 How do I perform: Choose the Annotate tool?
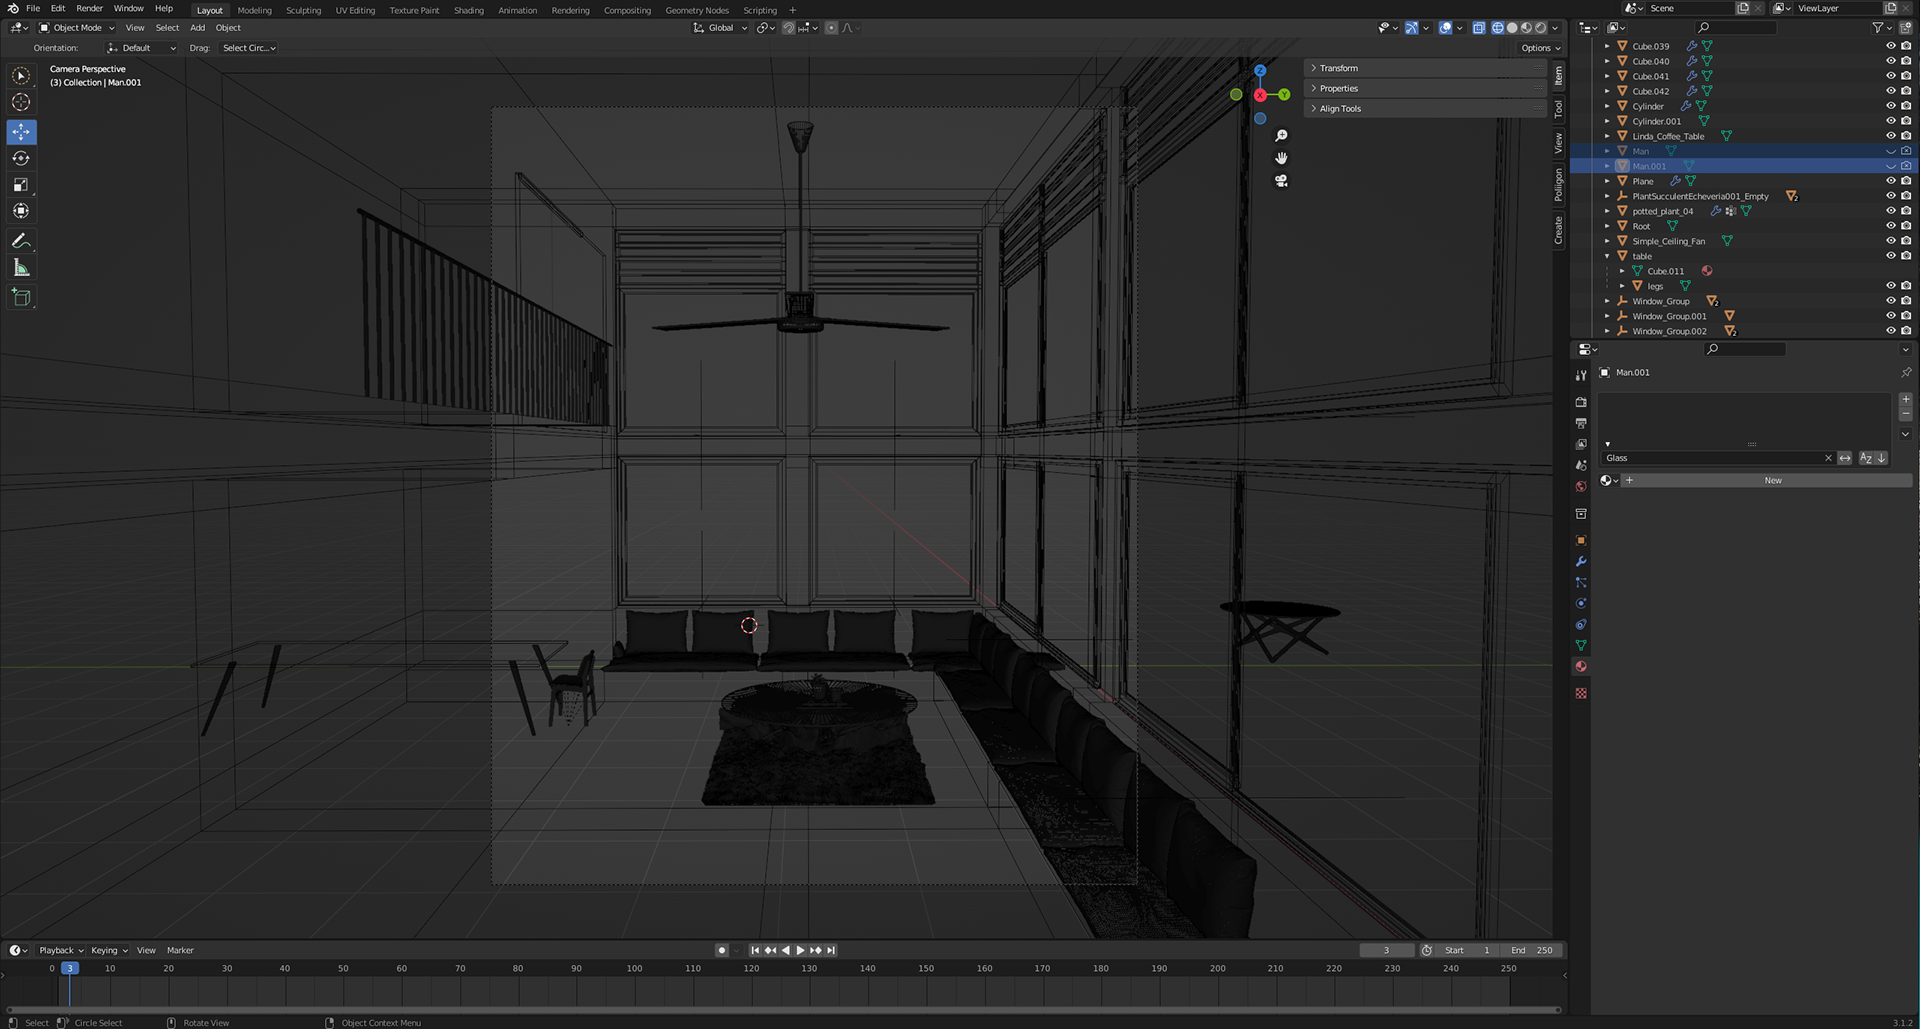pyautogui.click(x=21, y=241)
